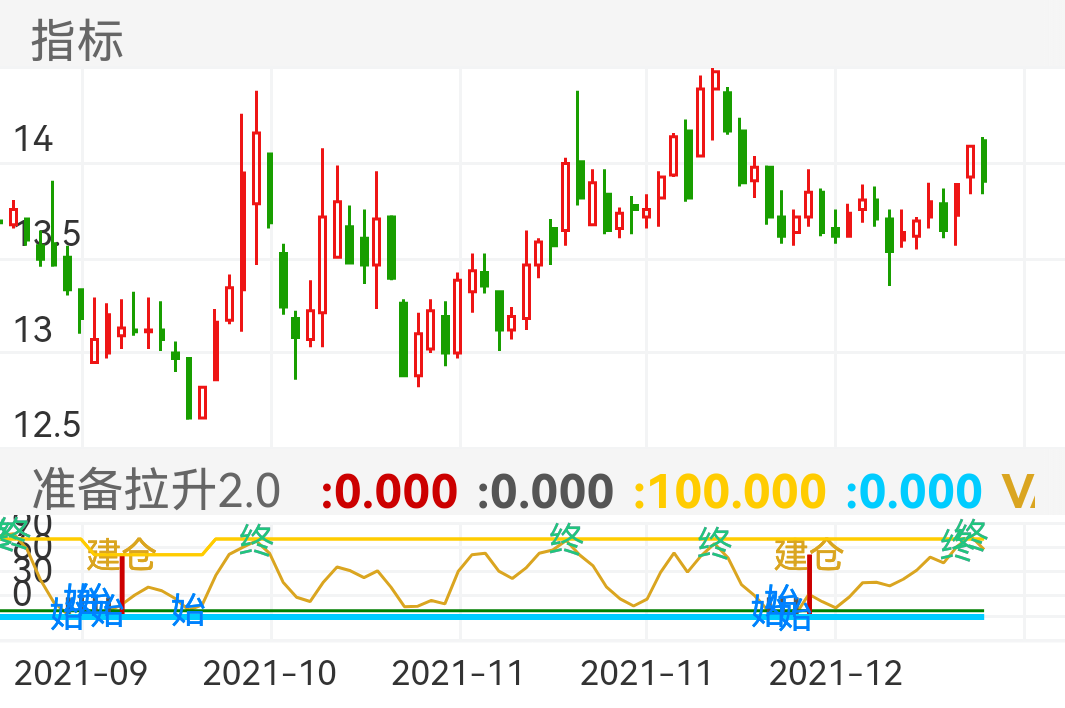Select the green 终 marker near 2021-10
Viewport: 1065px width, 708px height.
click(256, 541)
